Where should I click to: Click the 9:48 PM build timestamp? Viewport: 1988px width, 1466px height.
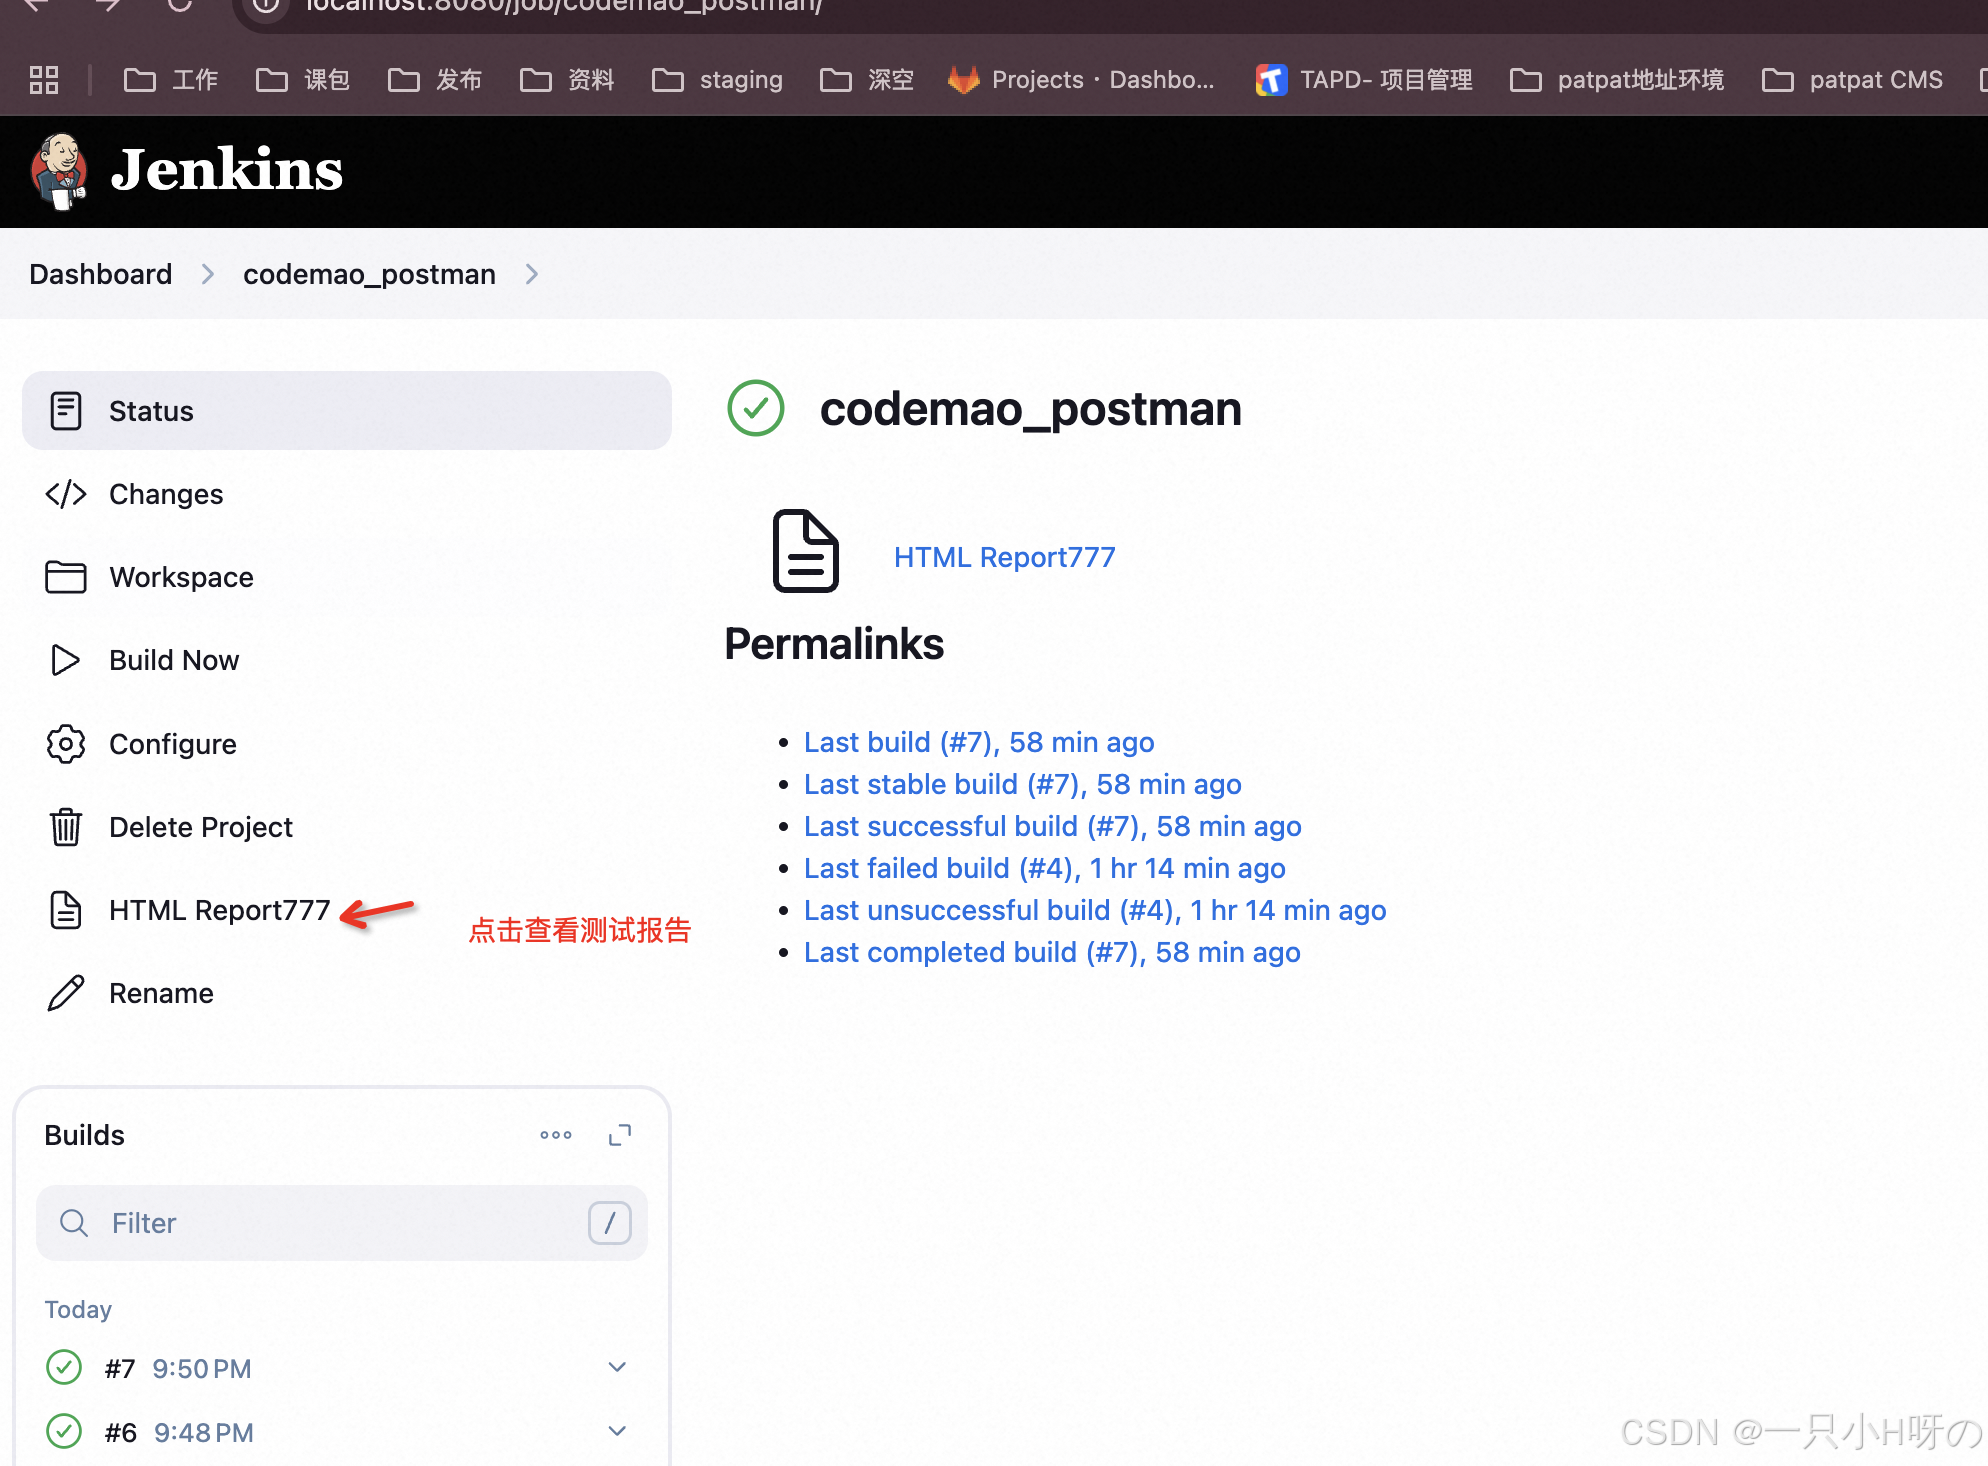click(204, 1432)
